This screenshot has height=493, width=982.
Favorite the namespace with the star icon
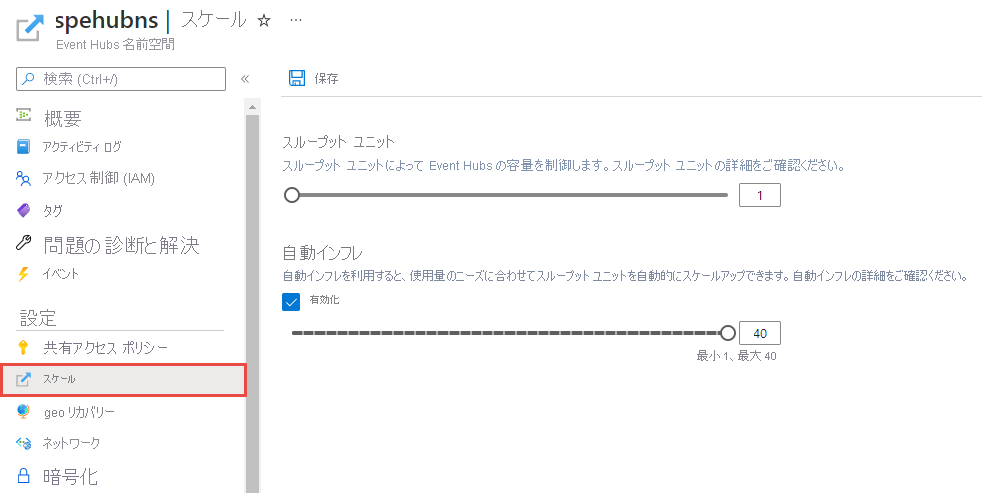tap(264, 21)
